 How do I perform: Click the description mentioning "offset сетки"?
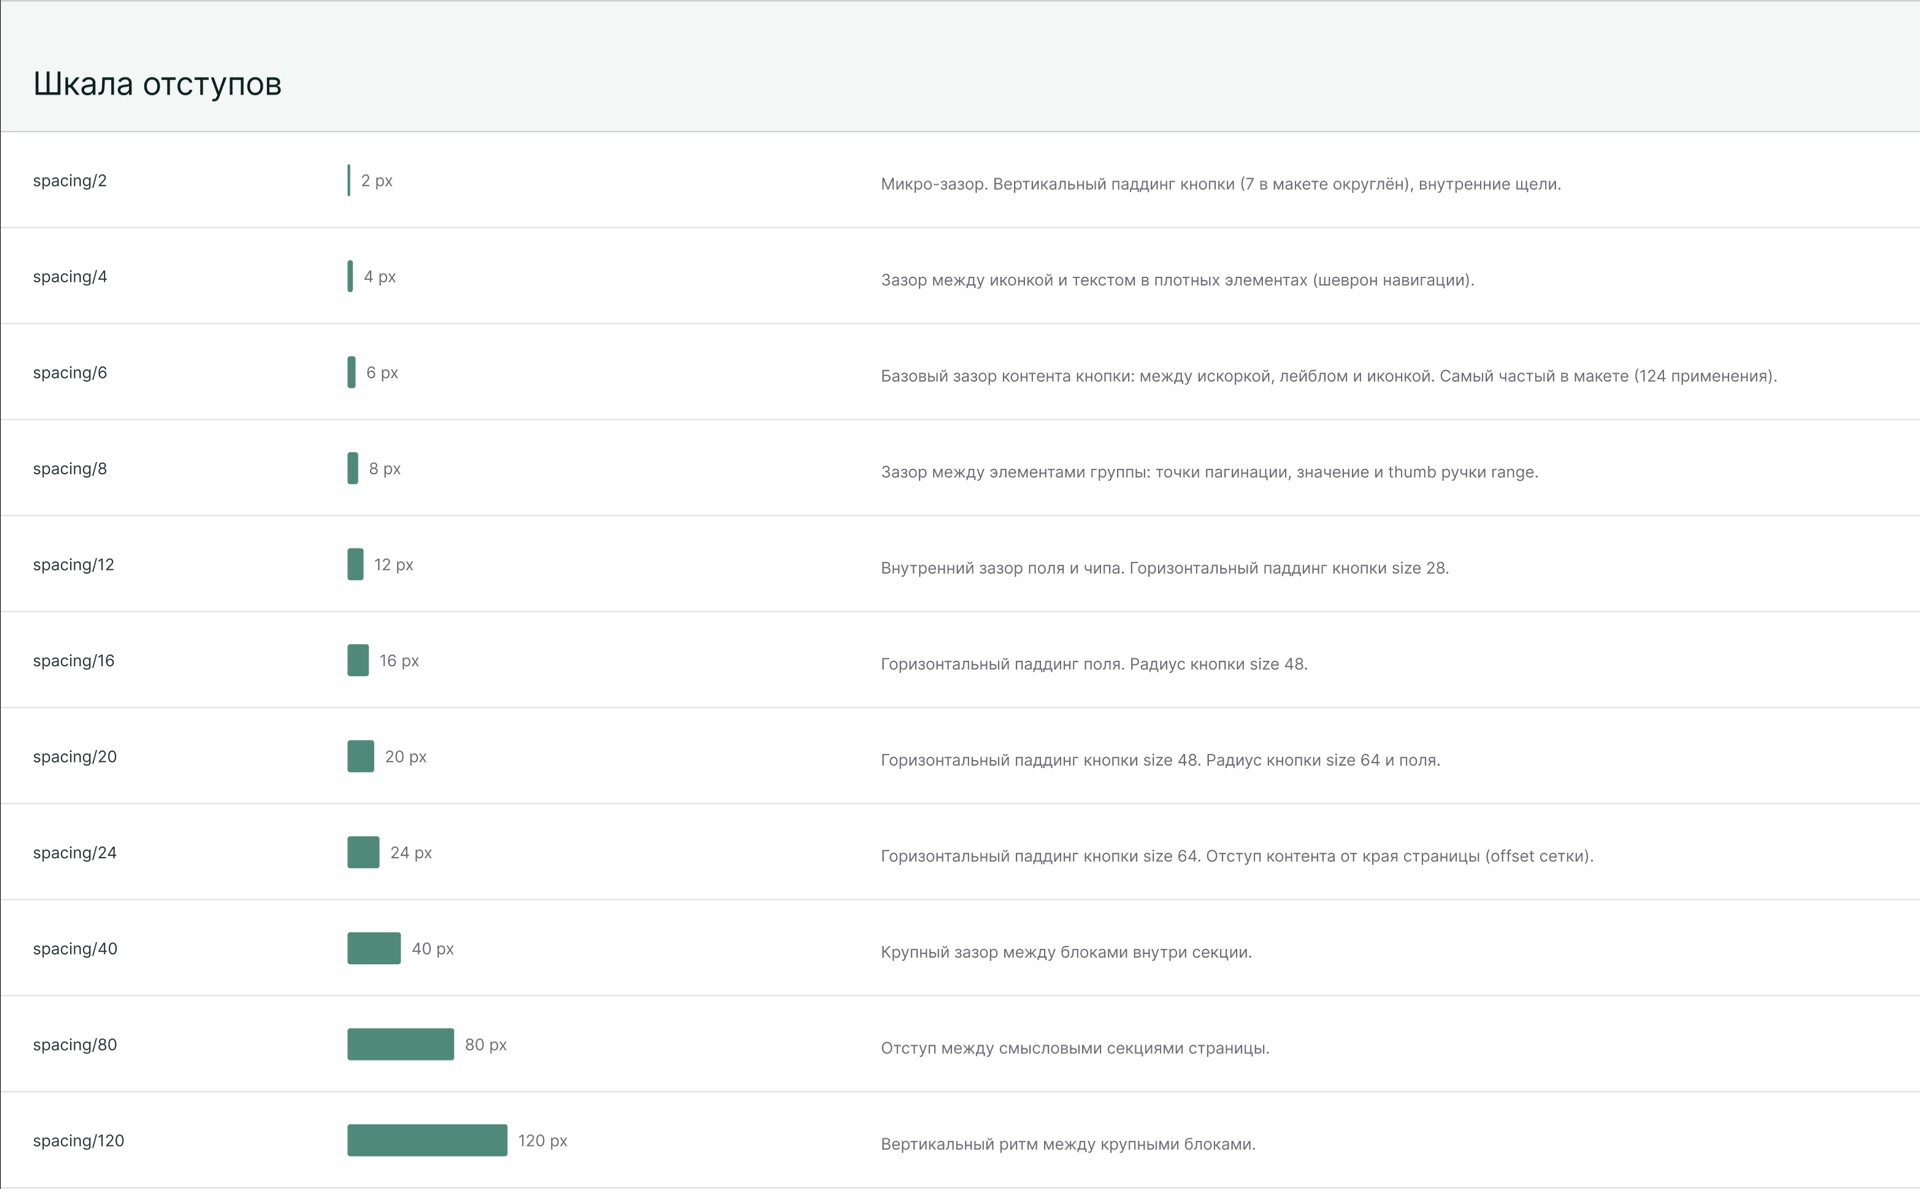click(1237, 856)
